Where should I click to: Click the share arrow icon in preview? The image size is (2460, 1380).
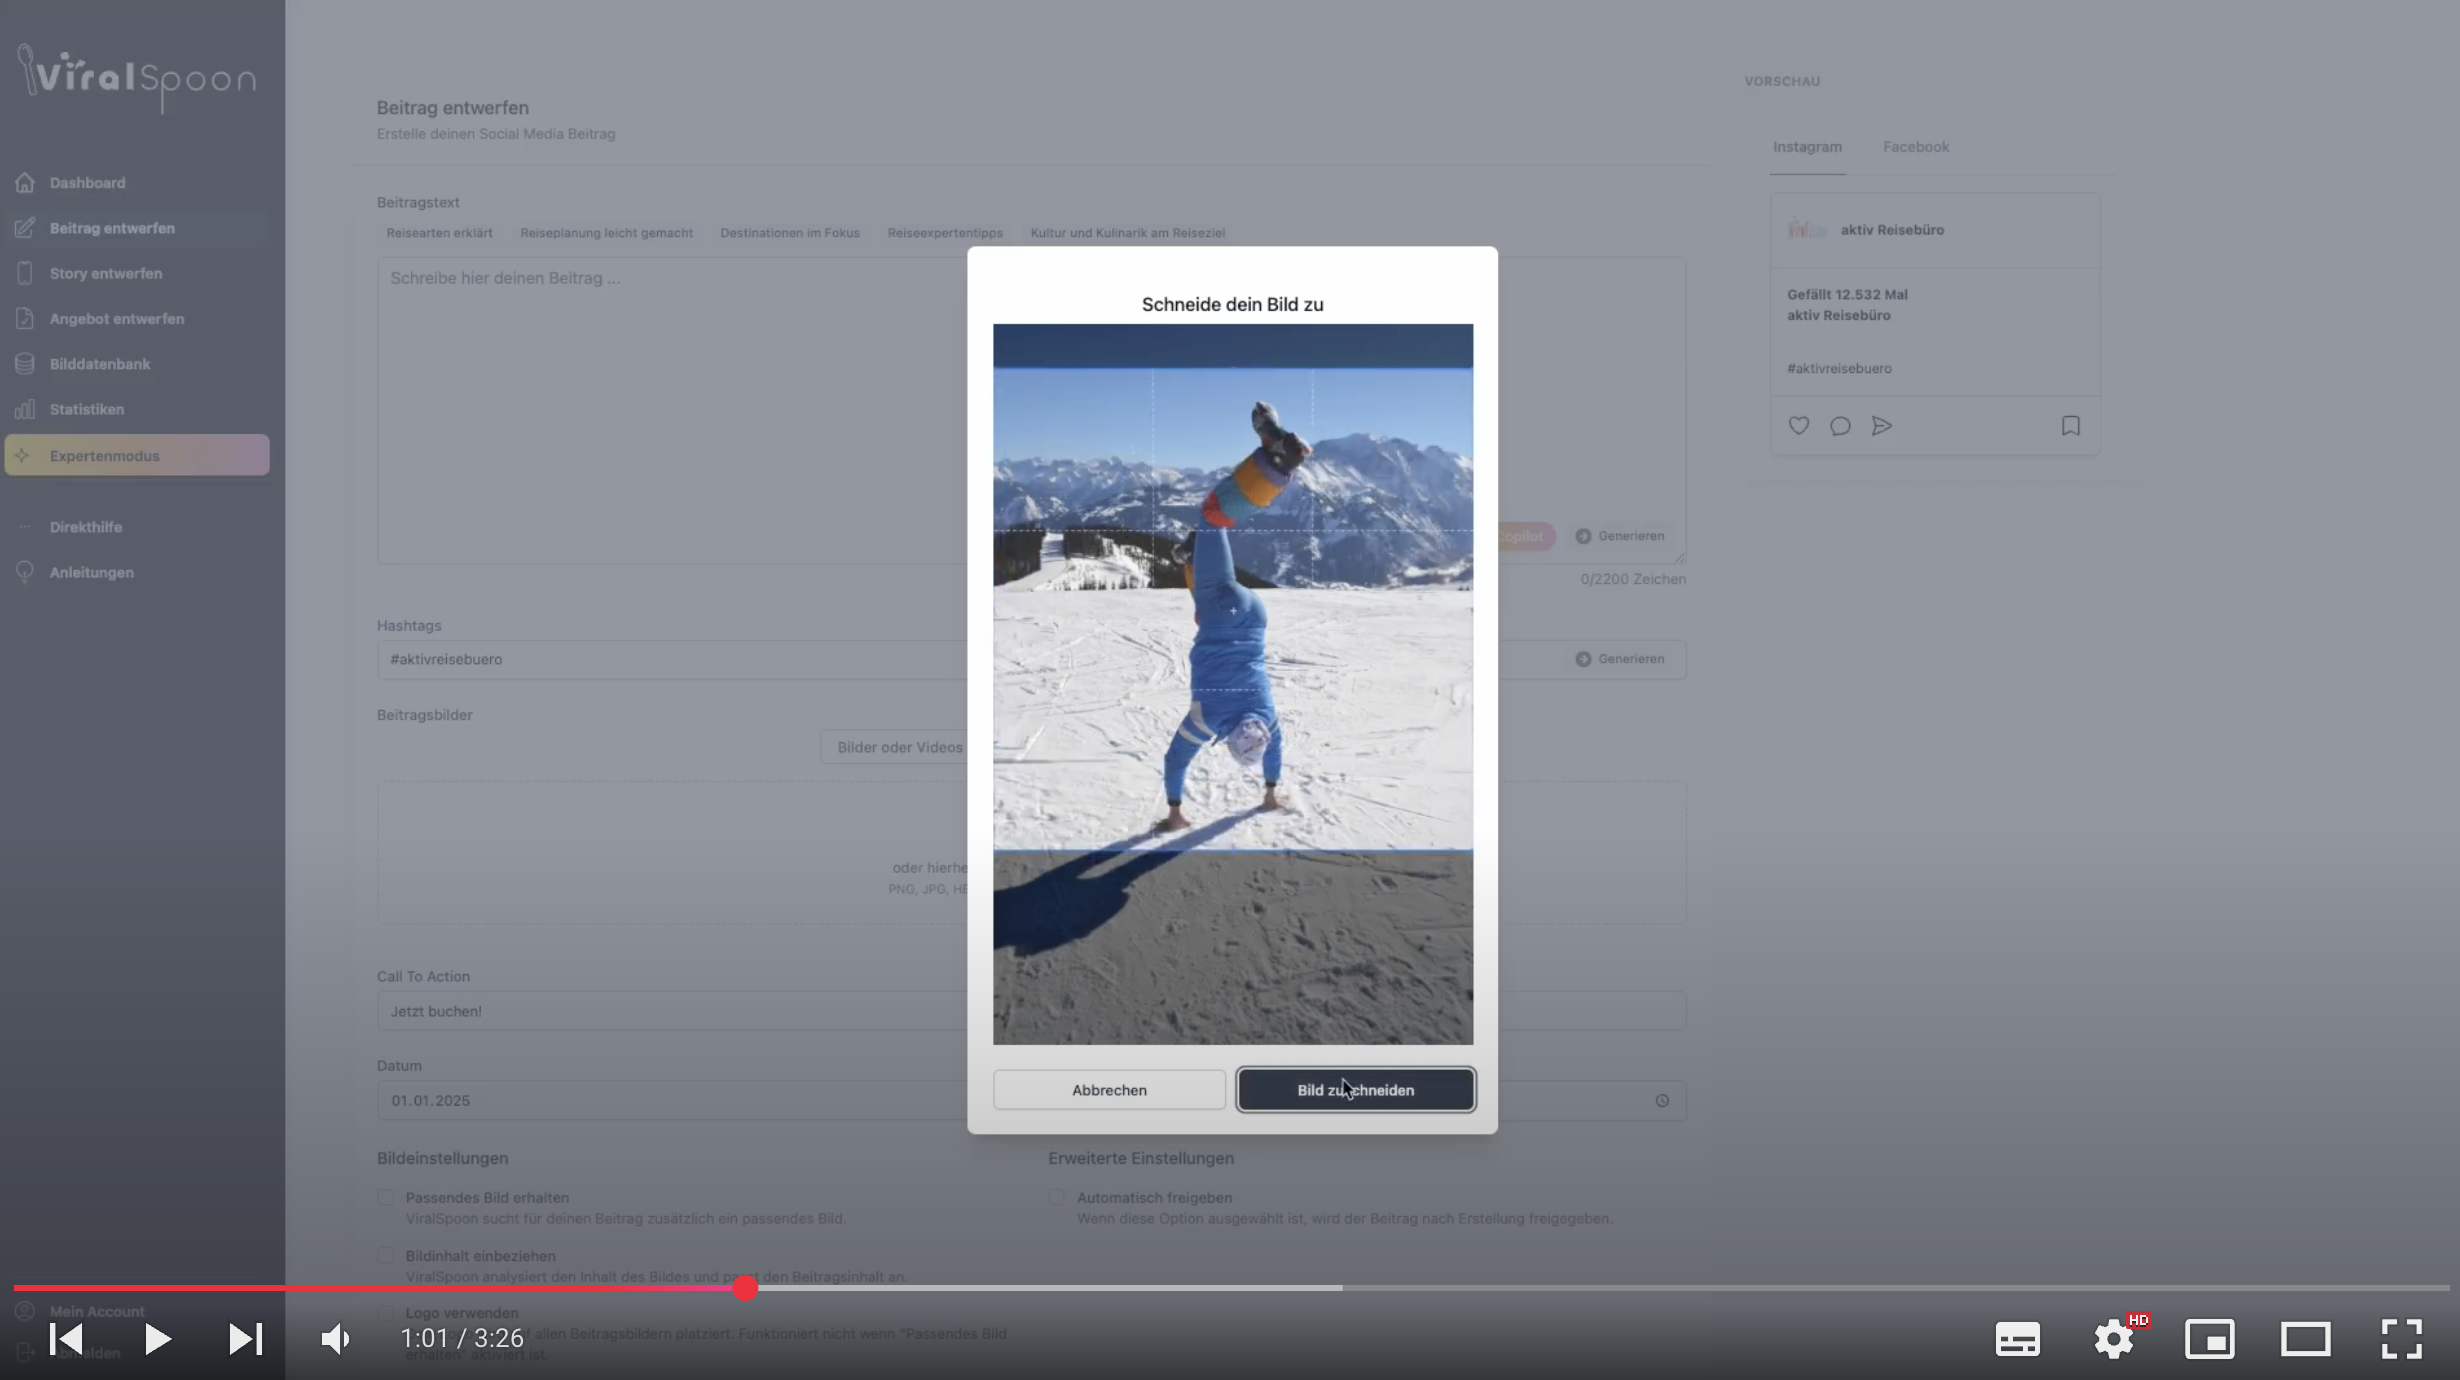[x=1881, y=426]
